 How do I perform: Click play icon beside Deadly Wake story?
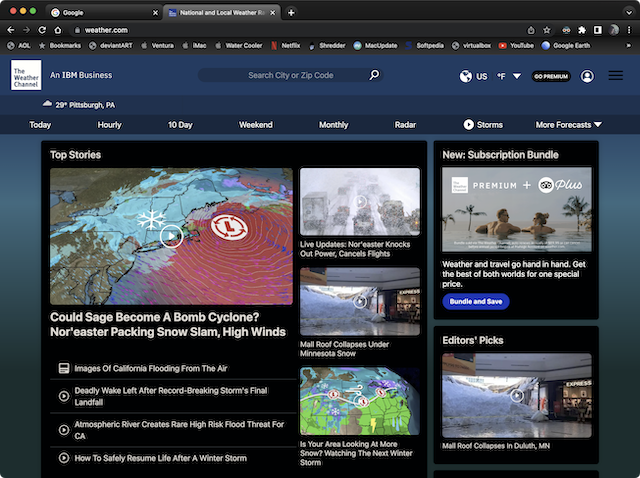click(64, 396)
